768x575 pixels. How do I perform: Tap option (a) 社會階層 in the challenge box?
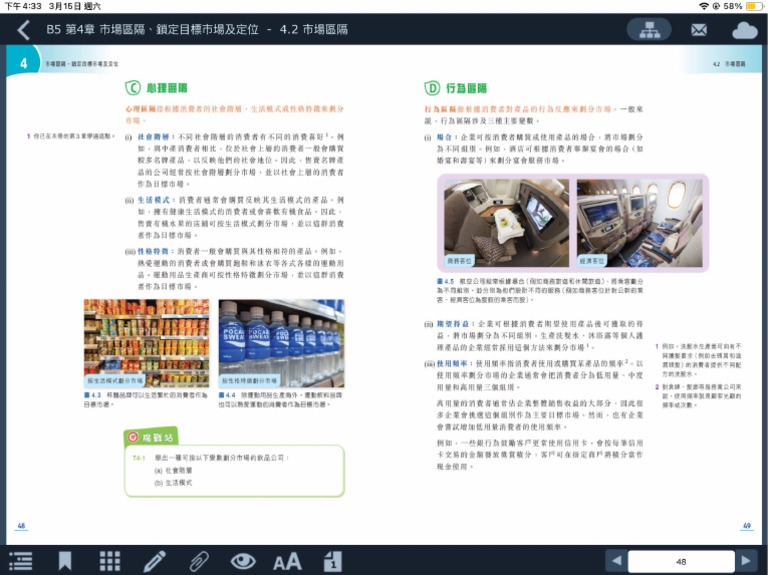(173, 470)
